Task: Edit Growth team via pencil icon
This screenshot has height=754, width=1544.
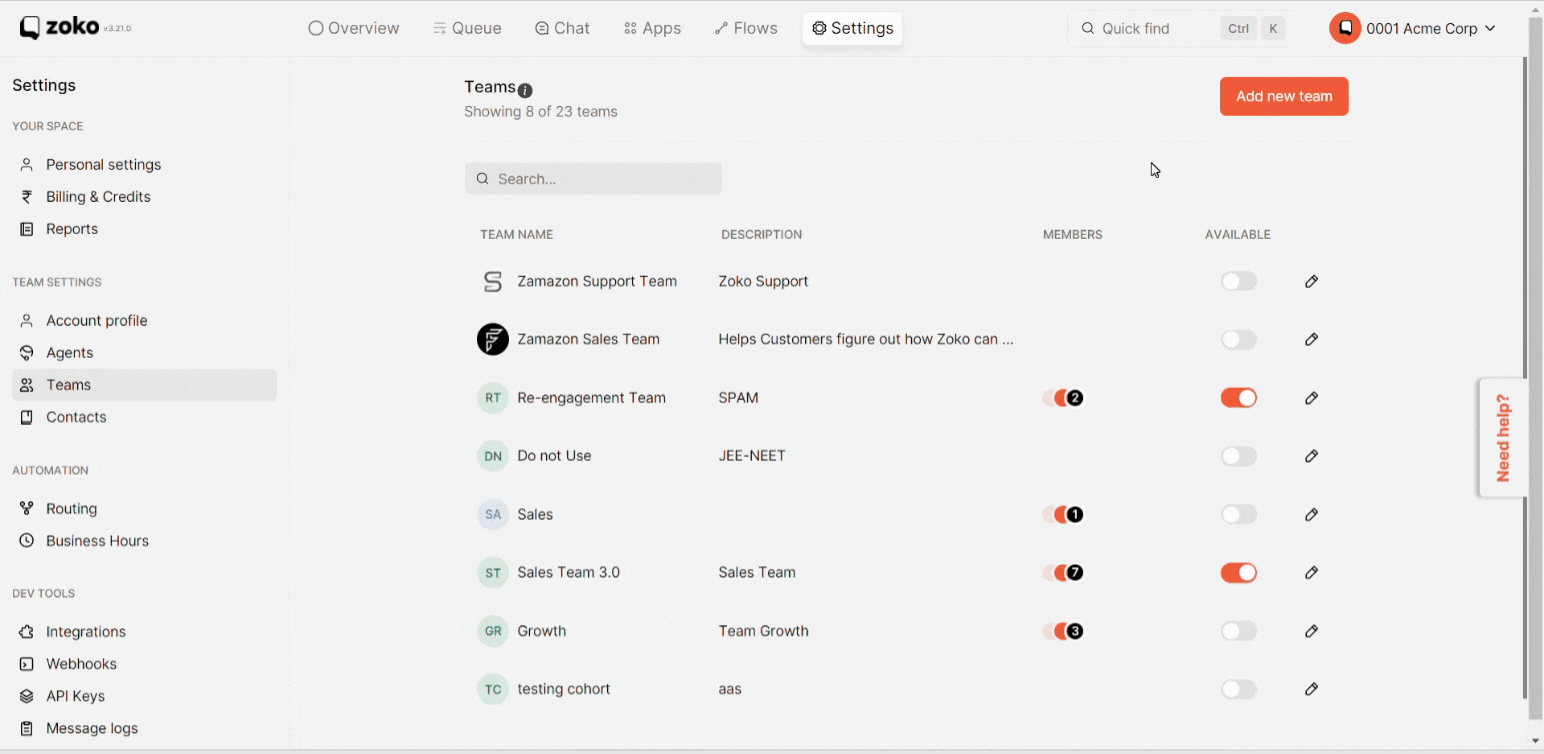Action: coord(1311,631)
